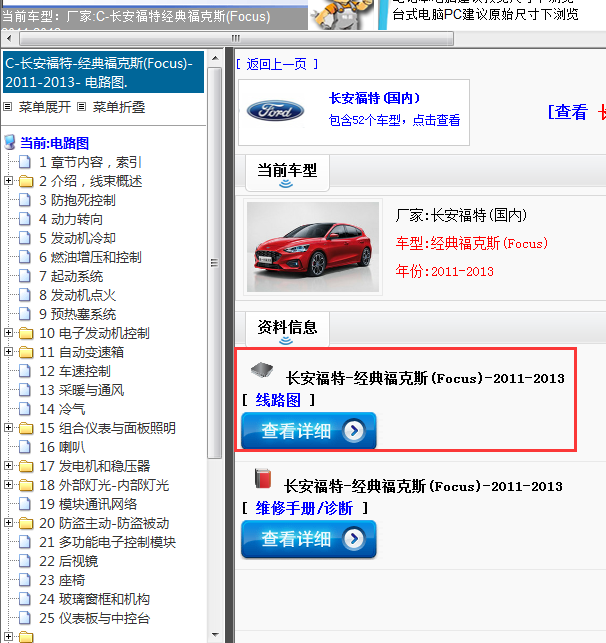The width and height of the screenshot is (606, 643).
Task: Expand the 2 介绍，线束概述 node
Action: pyautogui.click(x=8, y=180)
